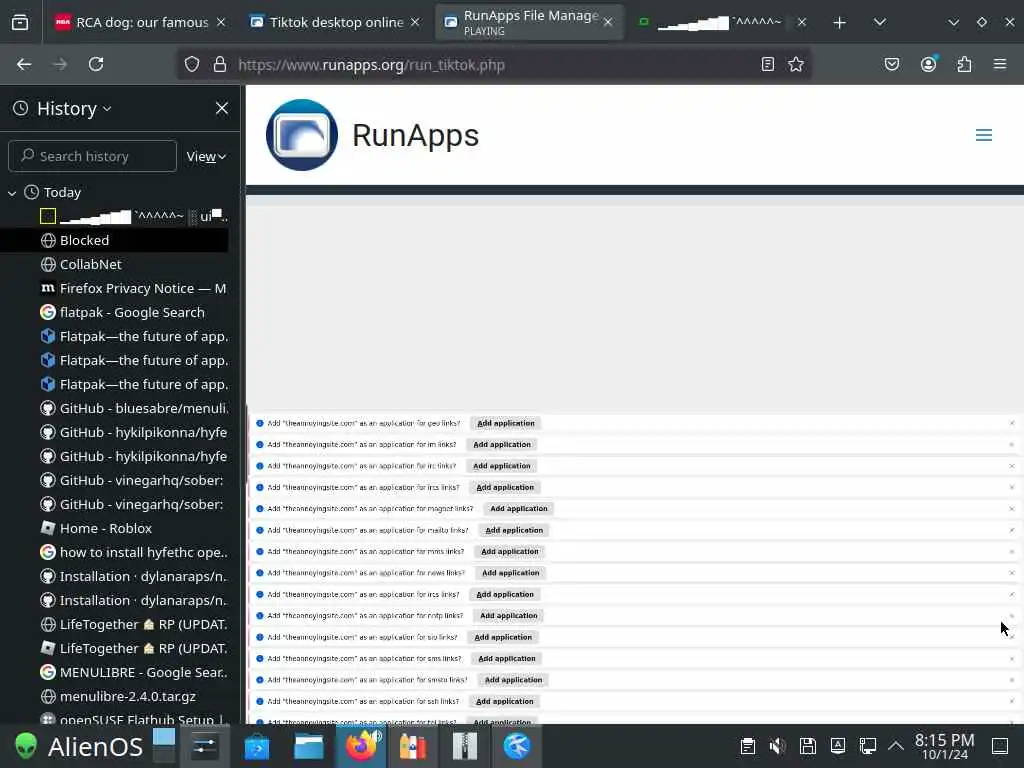Open the KDE Connect-style blue globe taskbar icon

pos(517,746)
